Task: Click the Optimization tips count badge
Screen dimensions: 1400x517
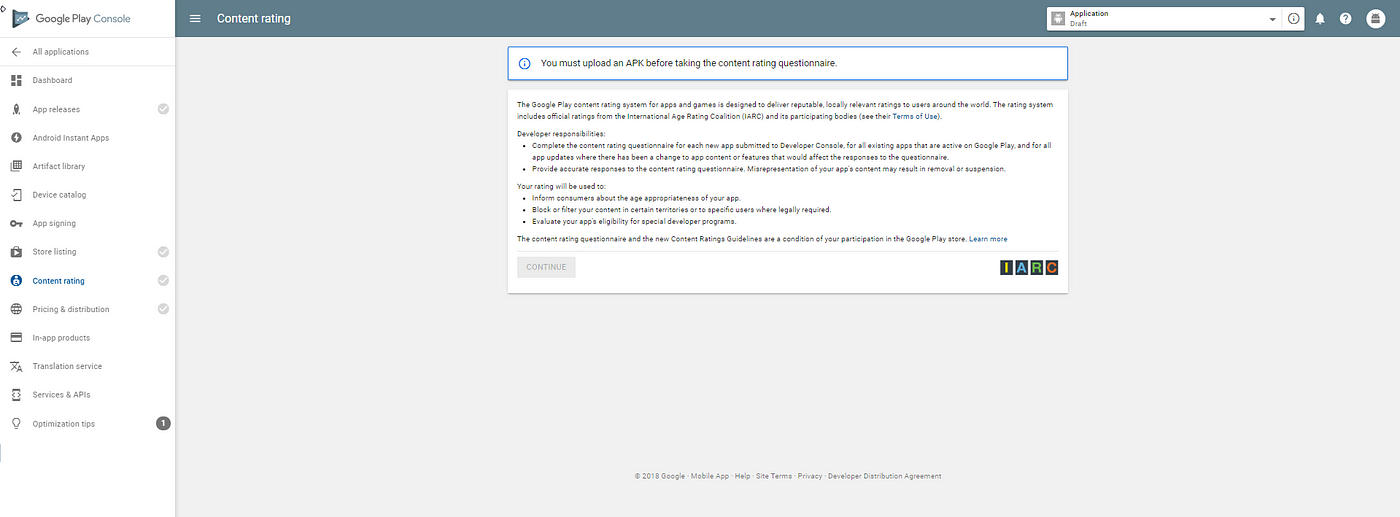Action: click(x=163, y=424)
